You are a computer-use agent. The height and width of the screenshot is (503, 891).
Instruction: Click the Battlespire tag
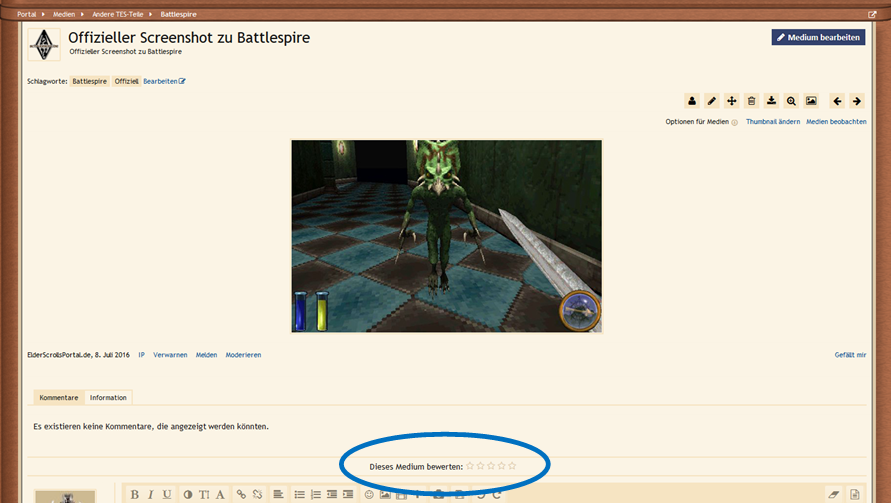tap(89, 81)
